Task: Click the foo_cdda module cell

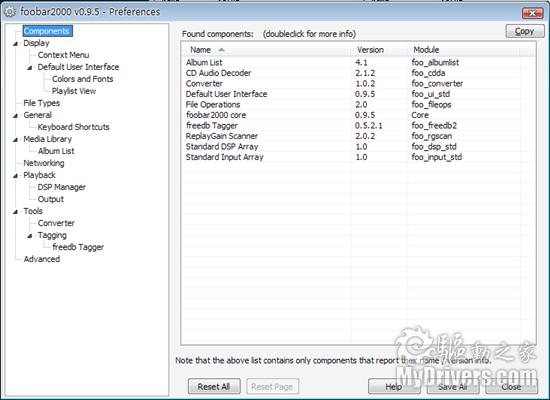Action: coord(428,73)
